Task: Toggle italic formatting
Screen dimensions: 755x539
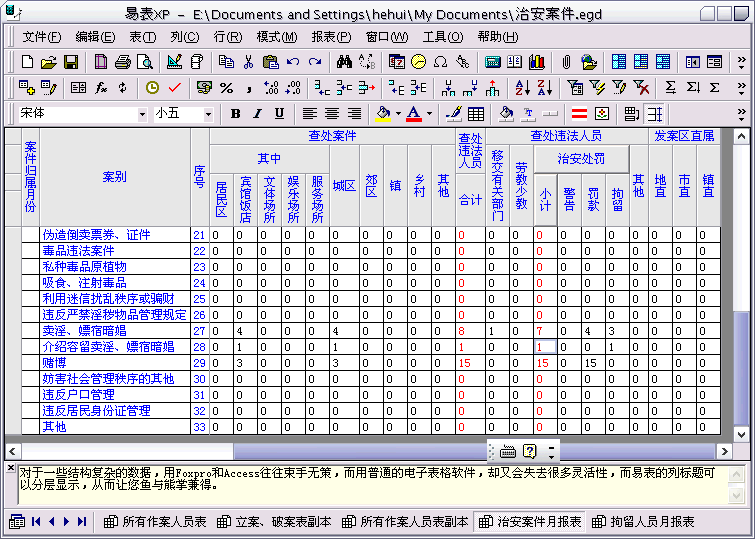Action: pyautogui.click(x=257, y=114)
